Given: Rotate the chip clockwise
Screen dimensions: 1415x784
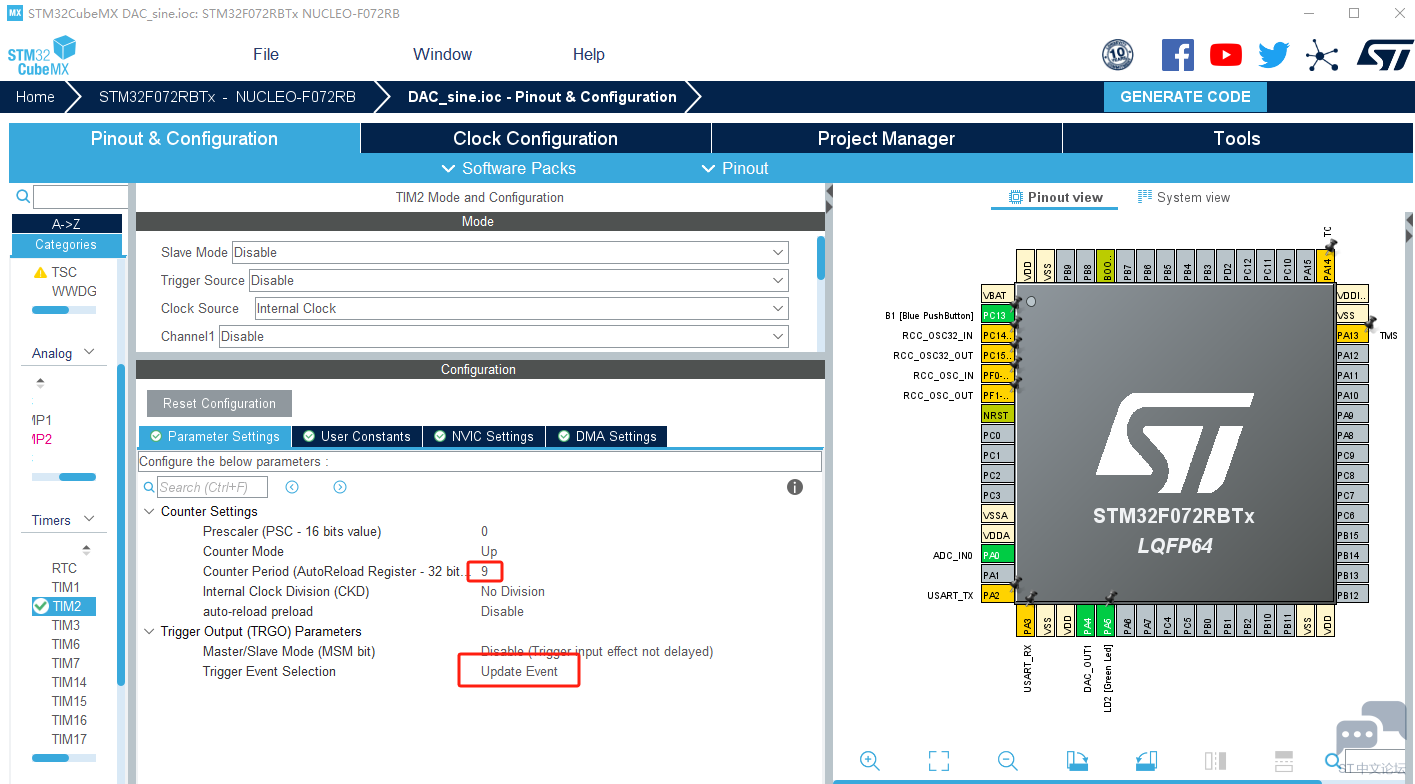Looking at the screenshot, I should (1077, 761).
